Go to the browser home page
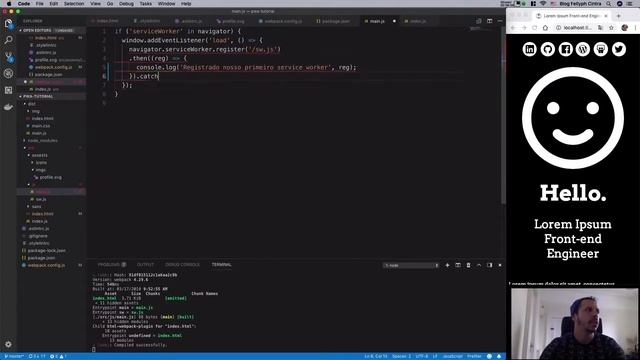The height and width of the screenshot is (360, 640). (545, 28)
